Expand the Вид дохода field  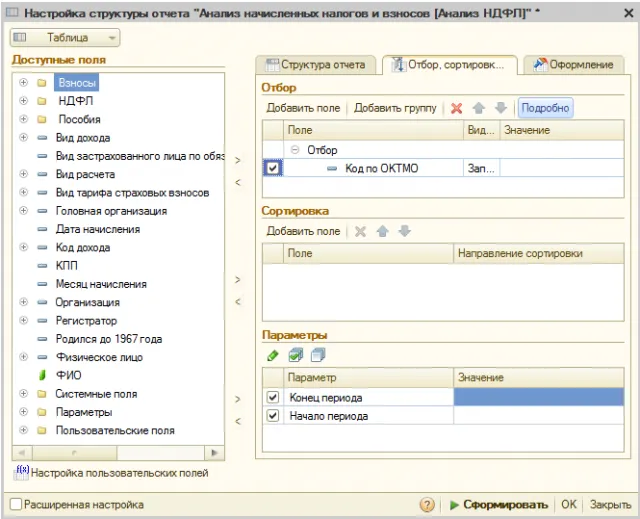point(24,137)
